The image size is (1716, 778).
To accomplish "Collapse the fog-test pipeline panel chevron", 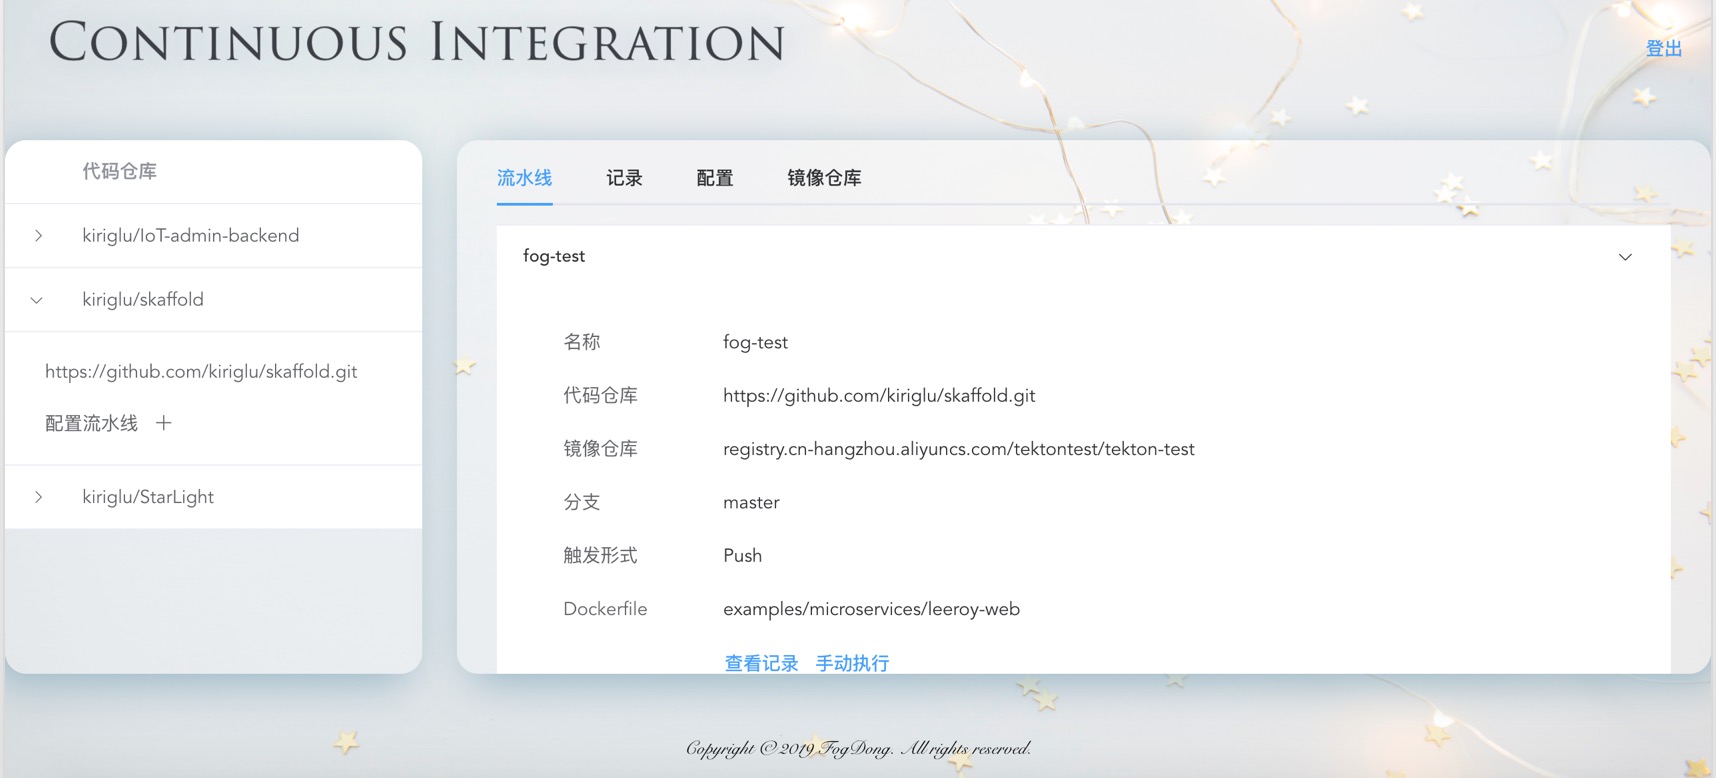I will (x=1625, y=257).
